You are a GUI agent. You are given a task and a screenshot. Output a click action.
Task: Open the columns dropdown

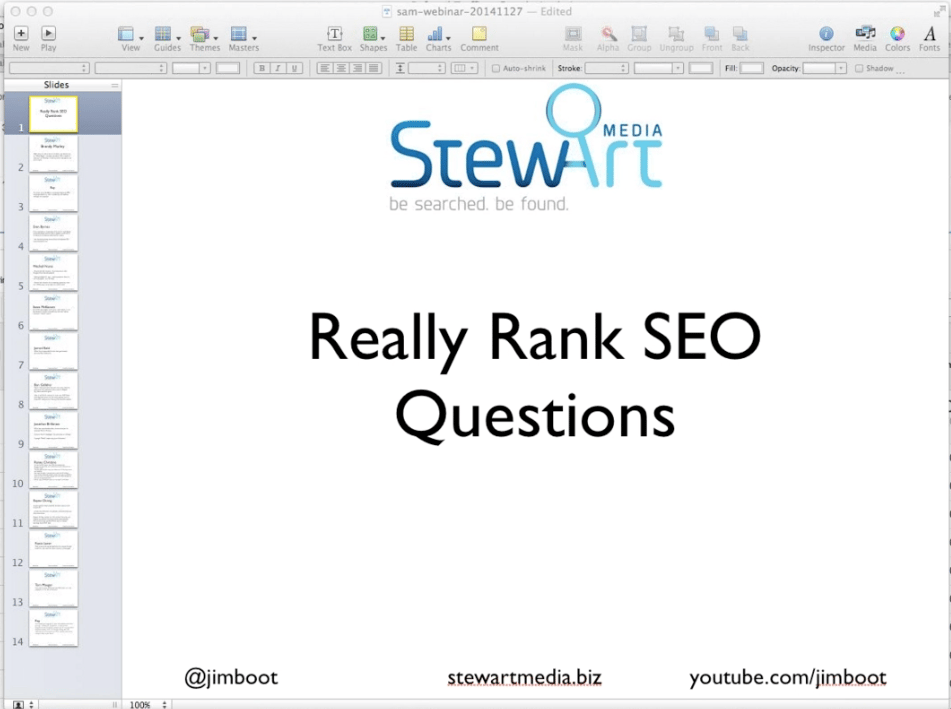pyautogui.click(x=465, y=68)
